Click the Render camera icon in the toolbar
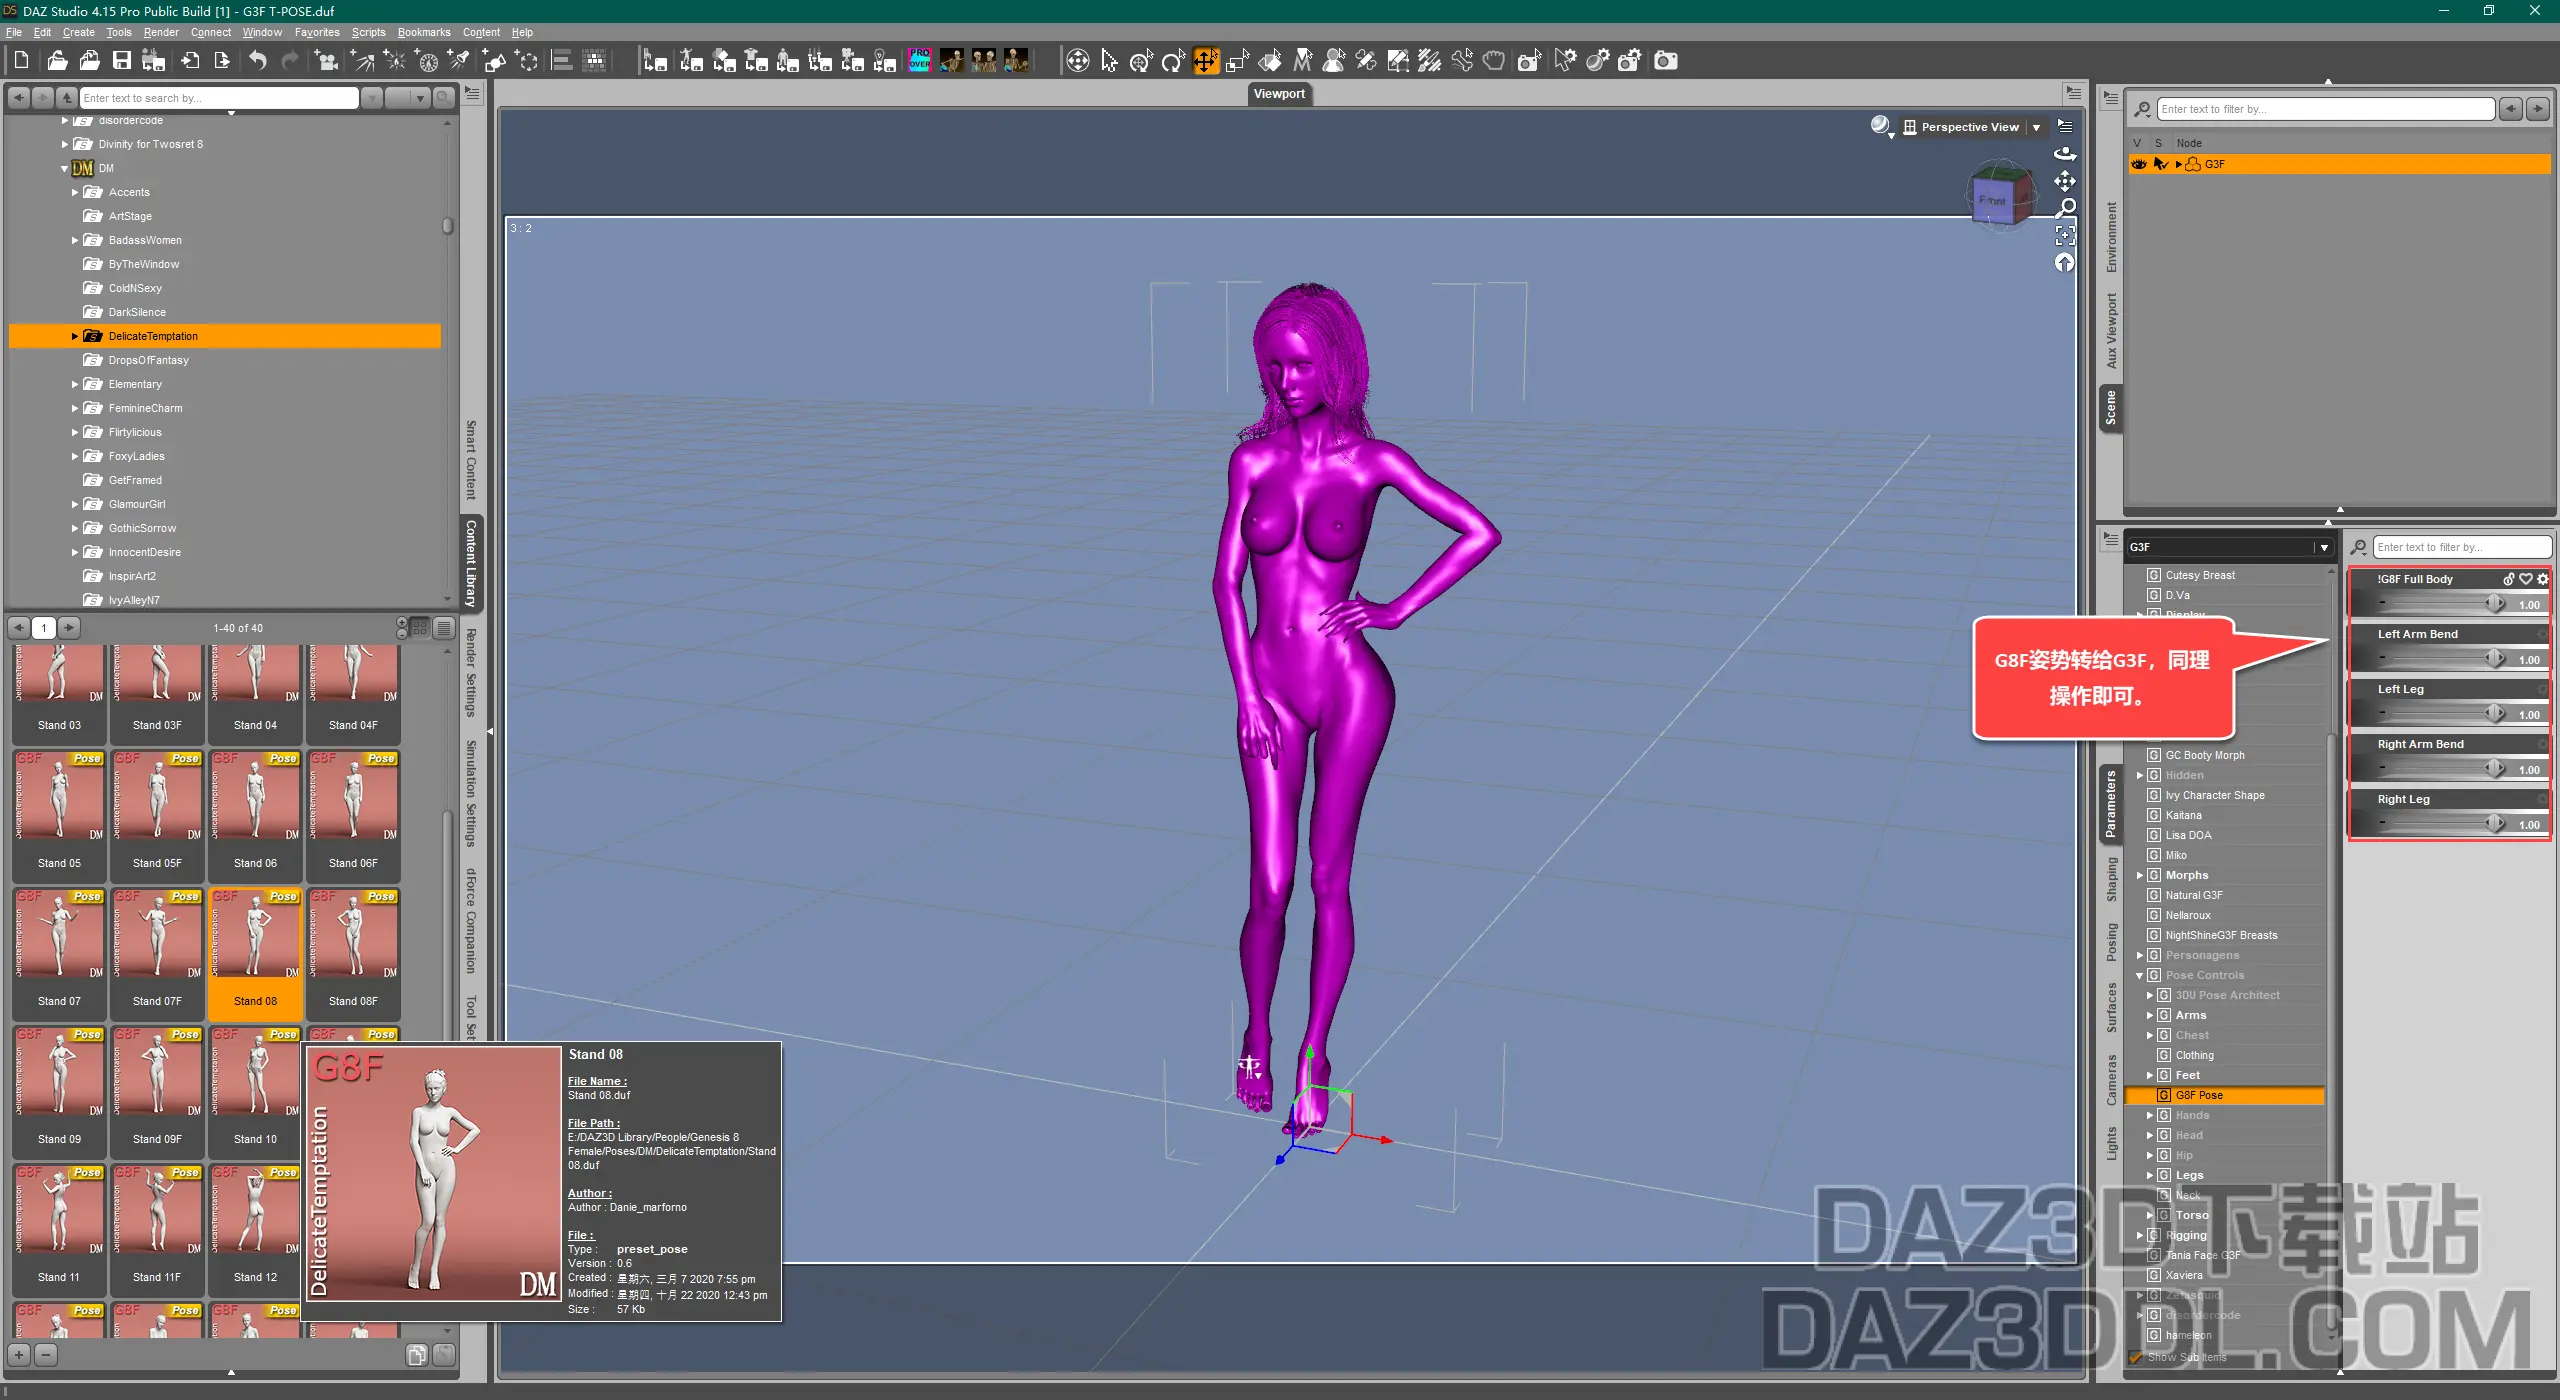2560x1400 pixels. click(1665, 61)
